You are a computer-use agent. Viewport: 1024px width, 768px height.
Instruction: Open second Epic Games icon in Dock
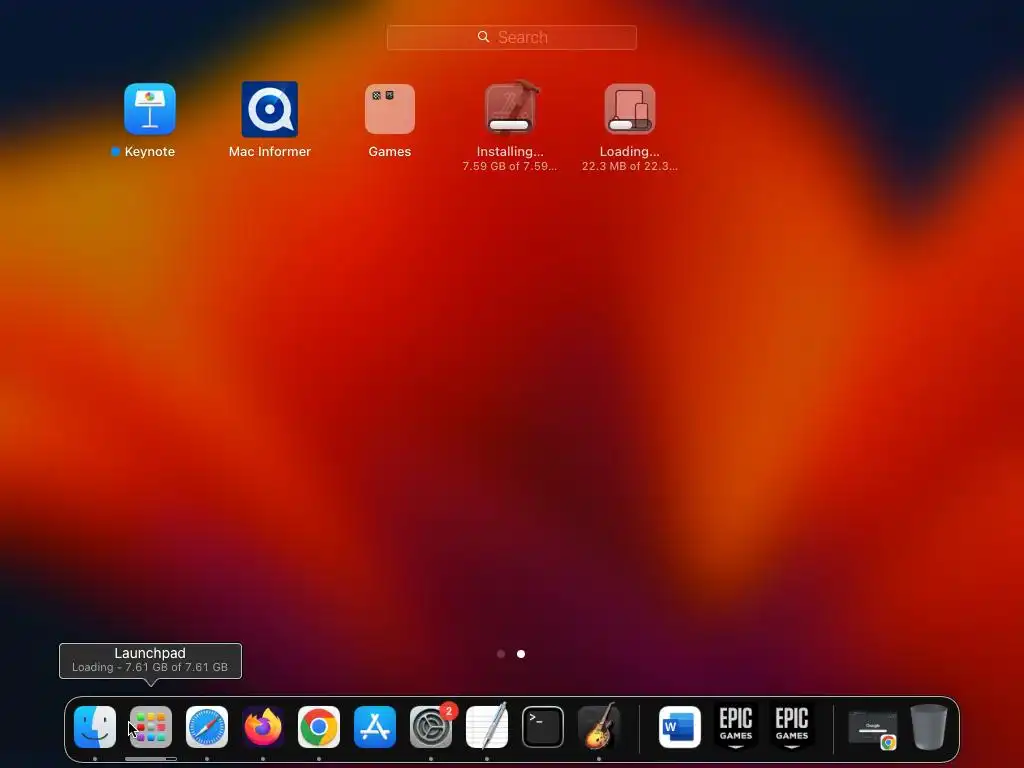(x=792, y=727)
